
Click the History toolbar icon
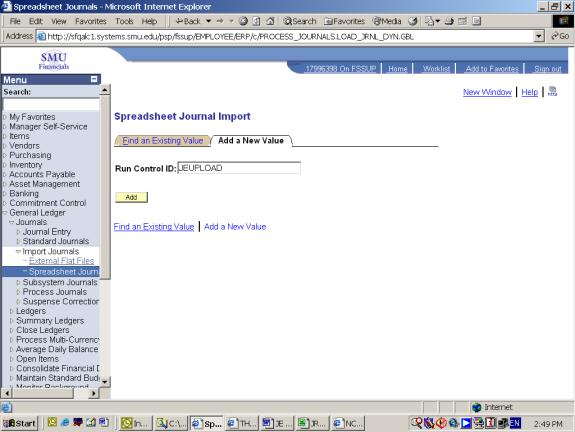point(413,21)
